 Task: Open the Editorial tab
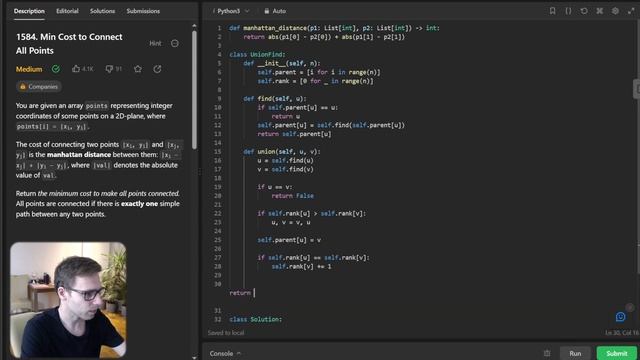point(67,11)
